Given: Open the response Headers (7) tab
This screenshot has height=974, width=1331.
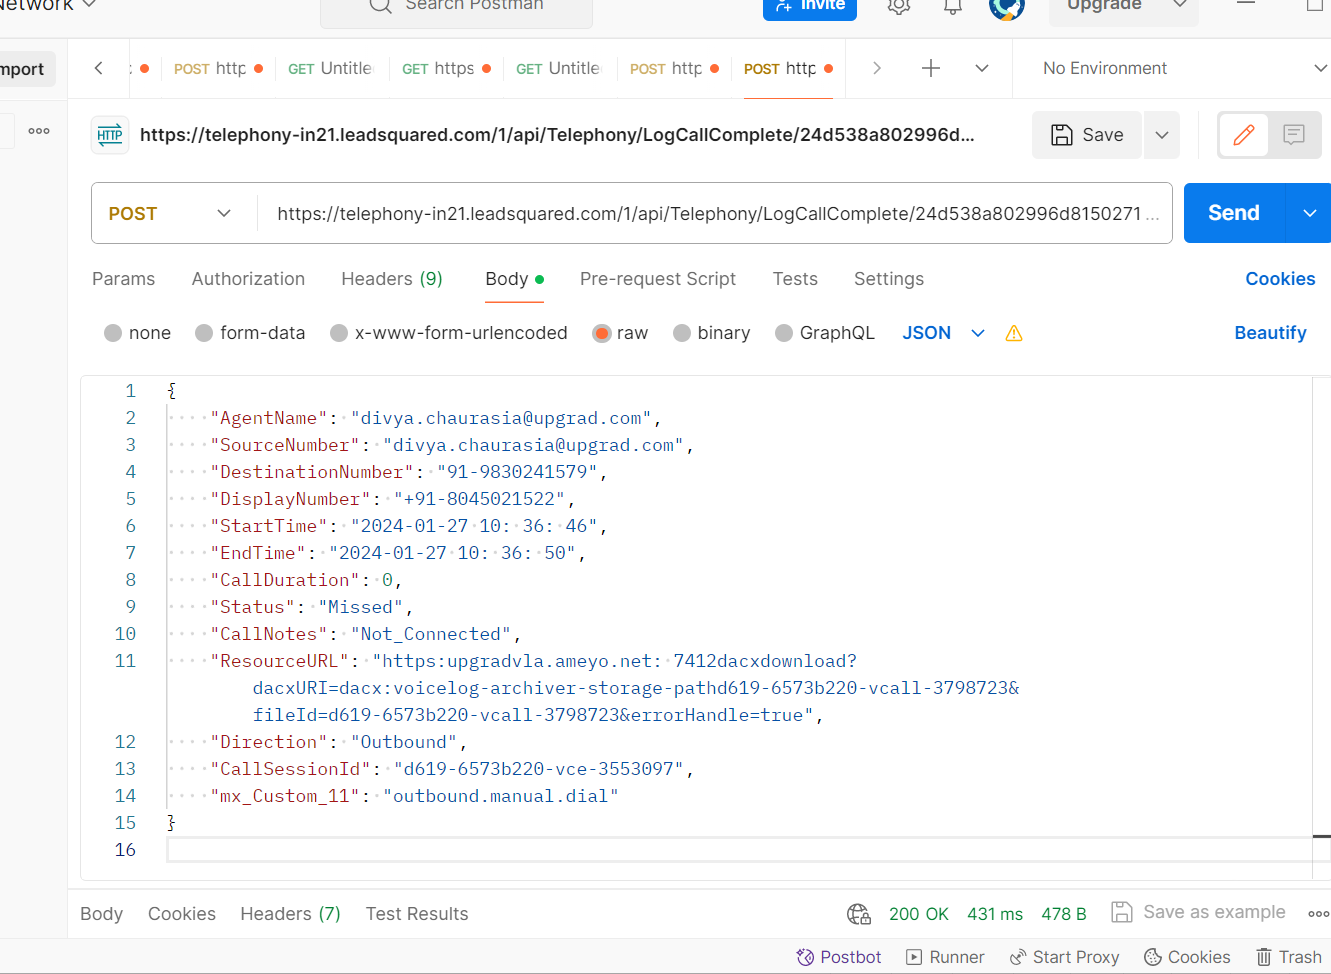Looking at the screenshot, I should point(290,914).
